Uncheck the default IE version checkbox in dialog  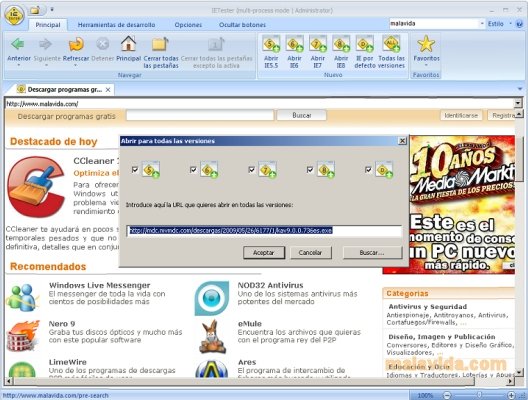[x=368, y=169]
